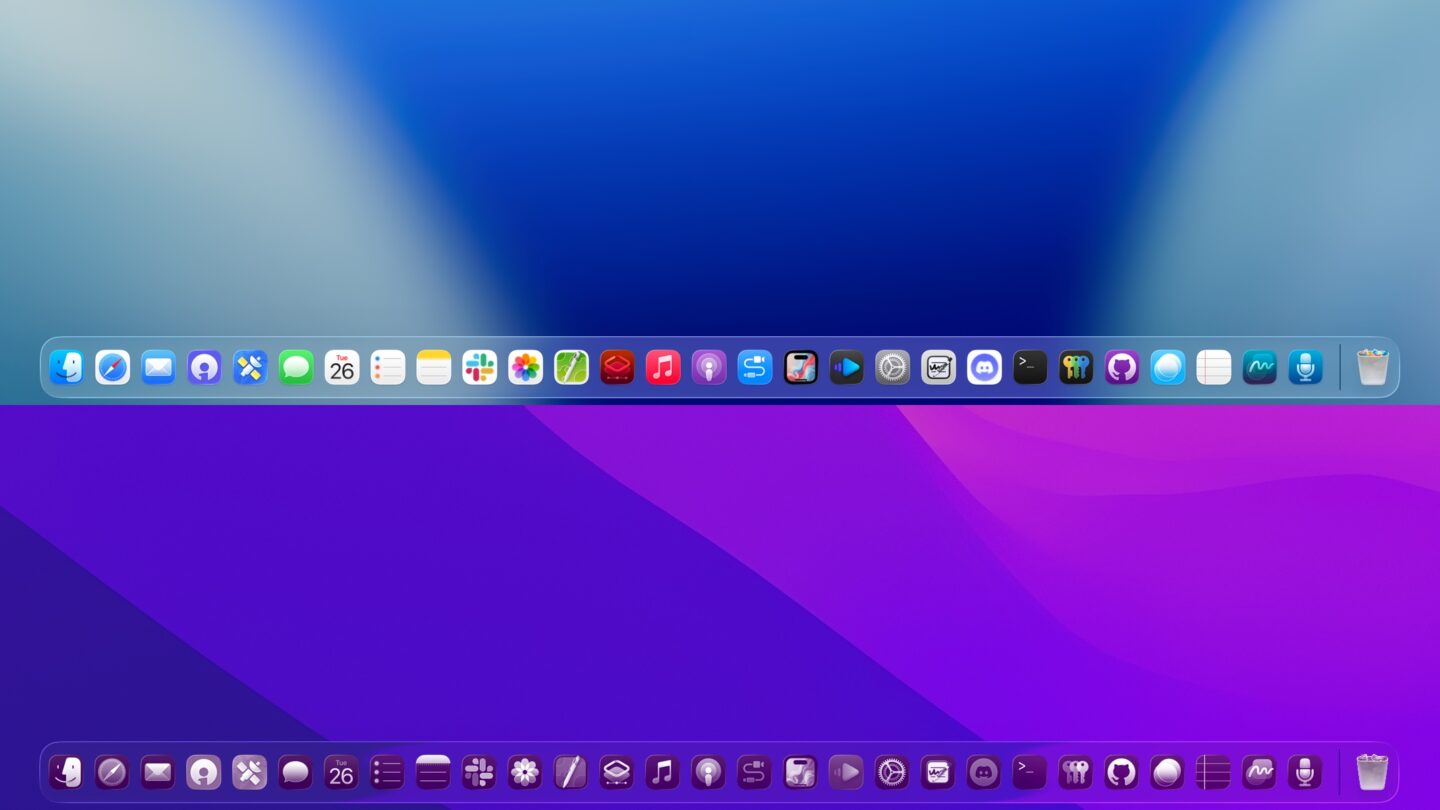
Task: Click the purple circled-i app in full-color dock
Action: coord(204,367)
